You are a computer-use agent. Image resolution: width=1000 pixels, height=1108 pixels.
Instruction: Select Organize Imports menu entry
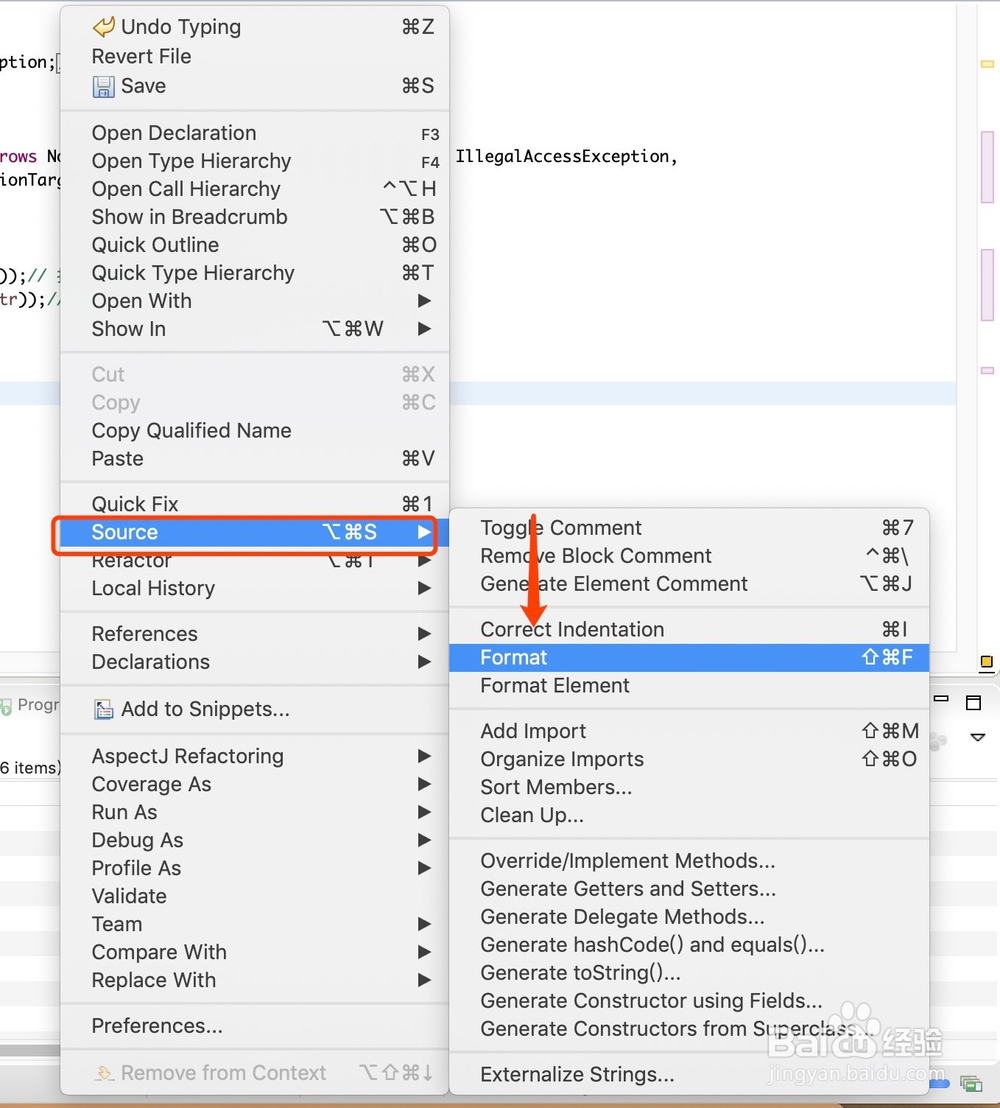click(x=562, y=759)
